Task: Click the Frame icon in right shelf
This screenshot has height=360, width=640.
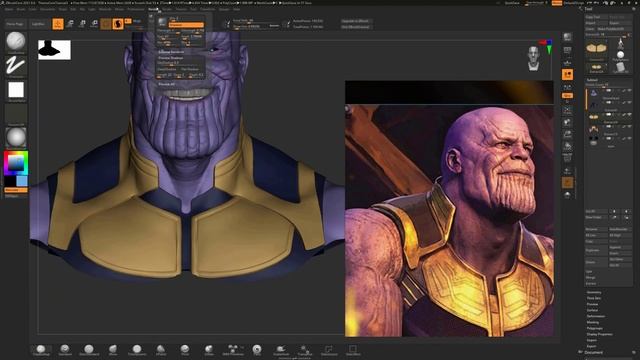Action: (567, 110)
